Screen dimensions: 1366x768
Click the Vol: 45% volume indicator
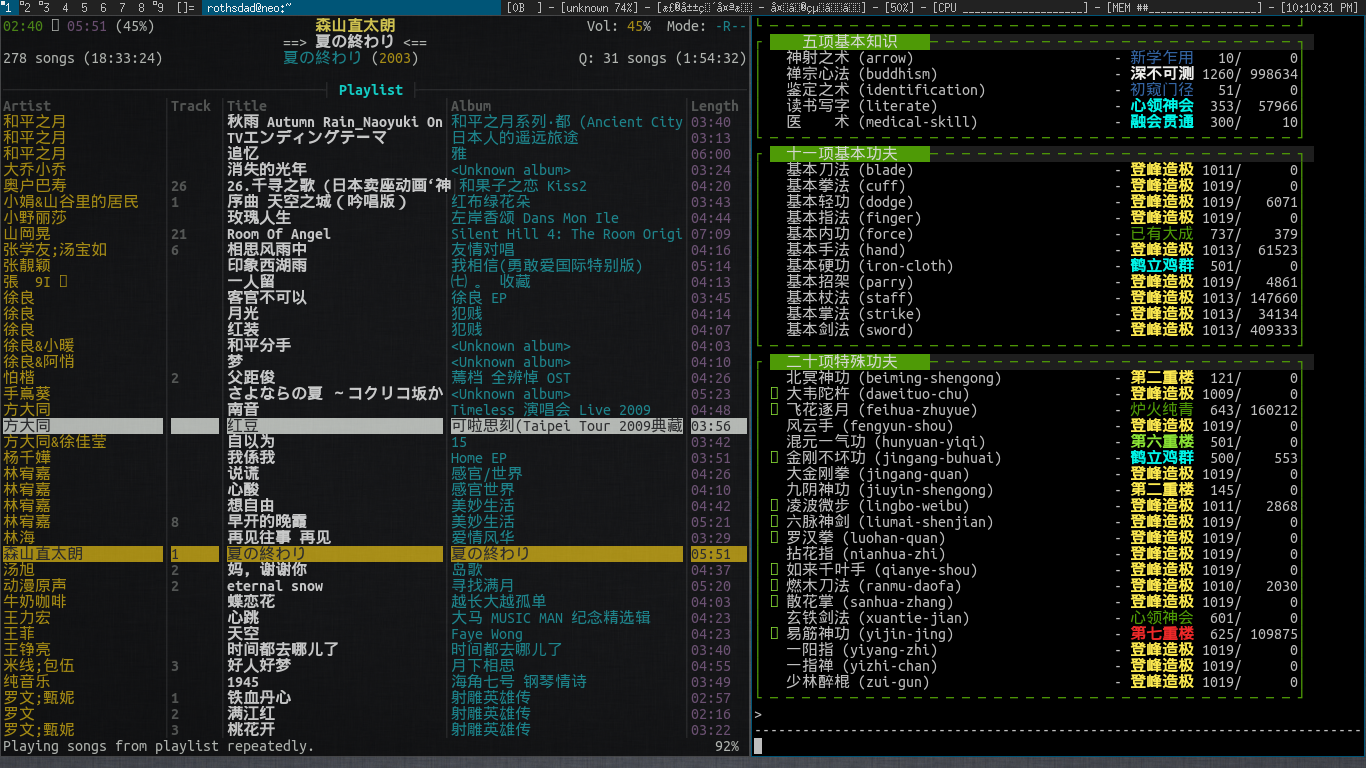click(618, 26)
